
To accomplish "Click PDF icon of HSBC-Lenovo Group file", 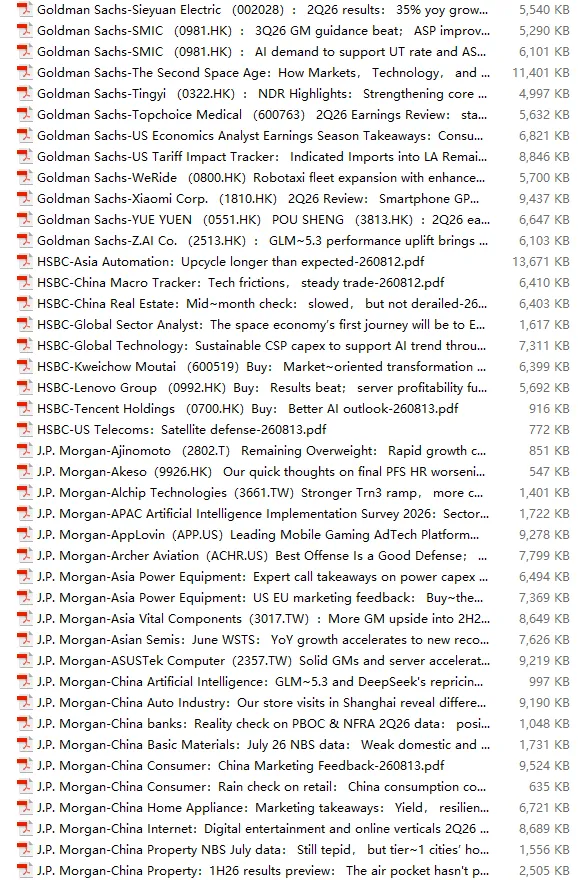I will [25, 388].
